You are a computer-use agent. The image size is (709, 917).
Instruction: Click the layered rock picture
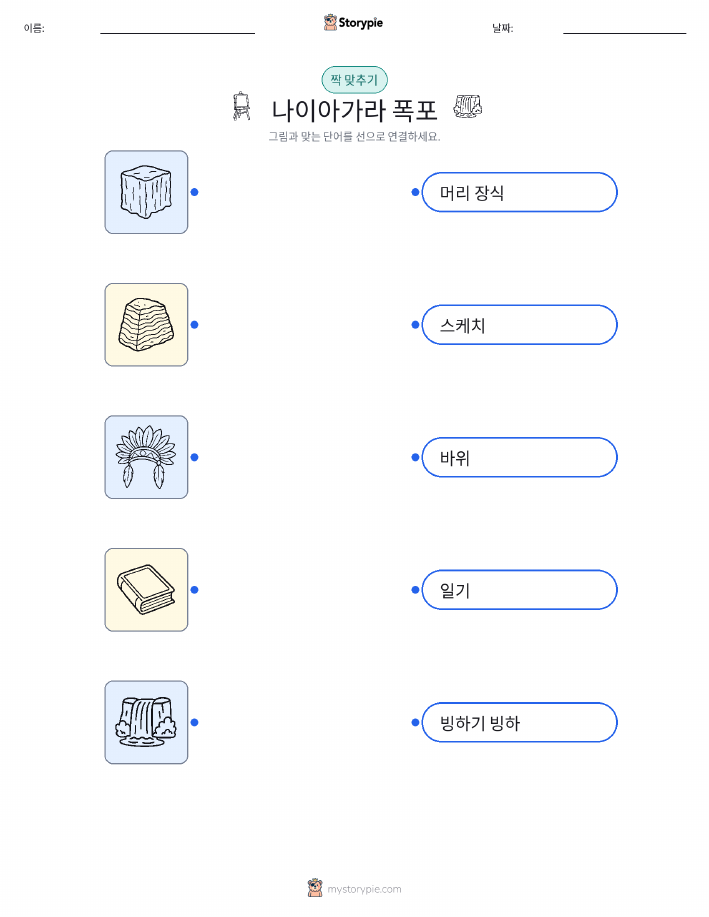[x=146, y=325]
